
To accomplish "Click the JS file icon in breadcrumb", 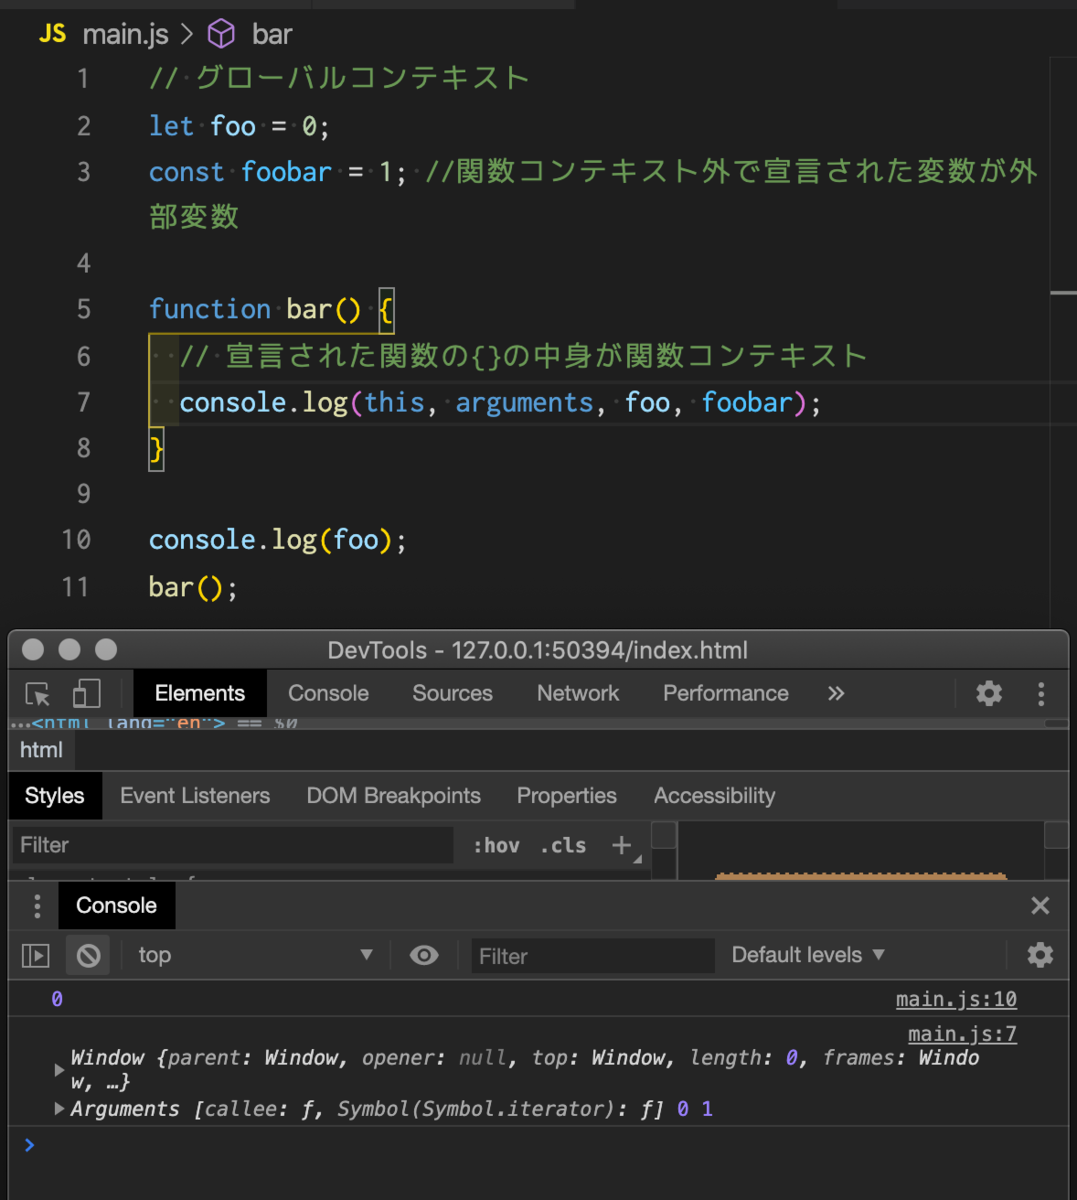I will pos(52,34).
